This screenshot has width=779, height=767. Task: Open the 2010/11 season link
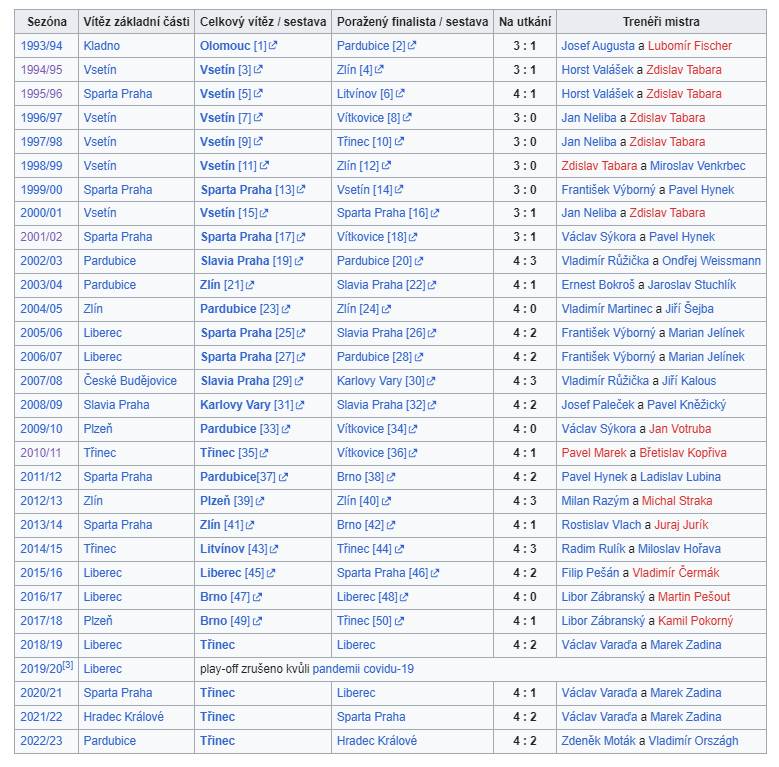pos(41,453)
